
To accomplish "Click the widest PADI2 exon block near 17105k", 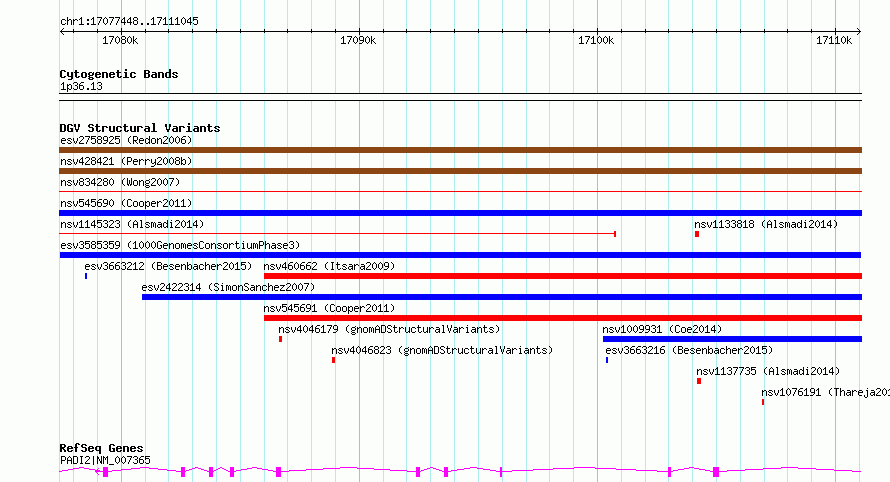I will click(x=716, y=472).
